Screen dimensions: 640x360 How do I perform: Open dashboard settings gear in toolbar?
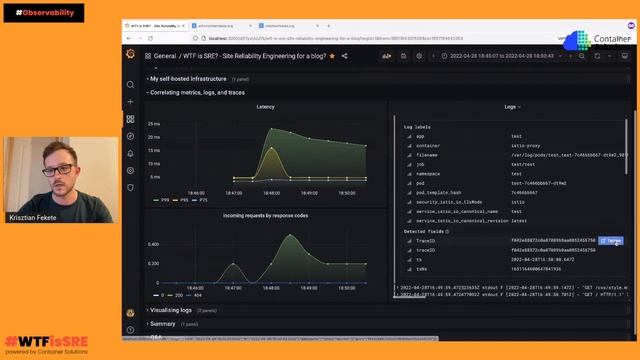coord(419,56)
